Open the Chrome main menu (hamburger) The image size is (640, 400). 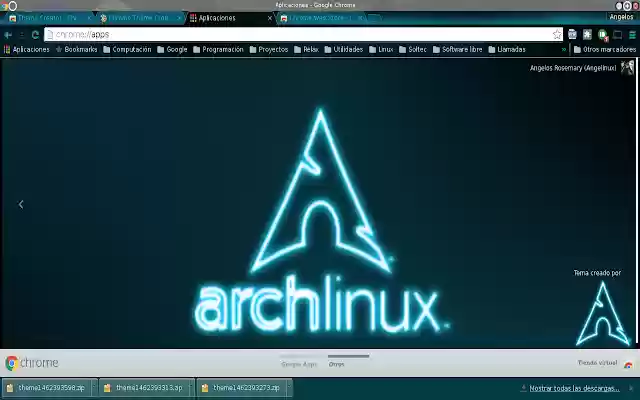[632, 35]
